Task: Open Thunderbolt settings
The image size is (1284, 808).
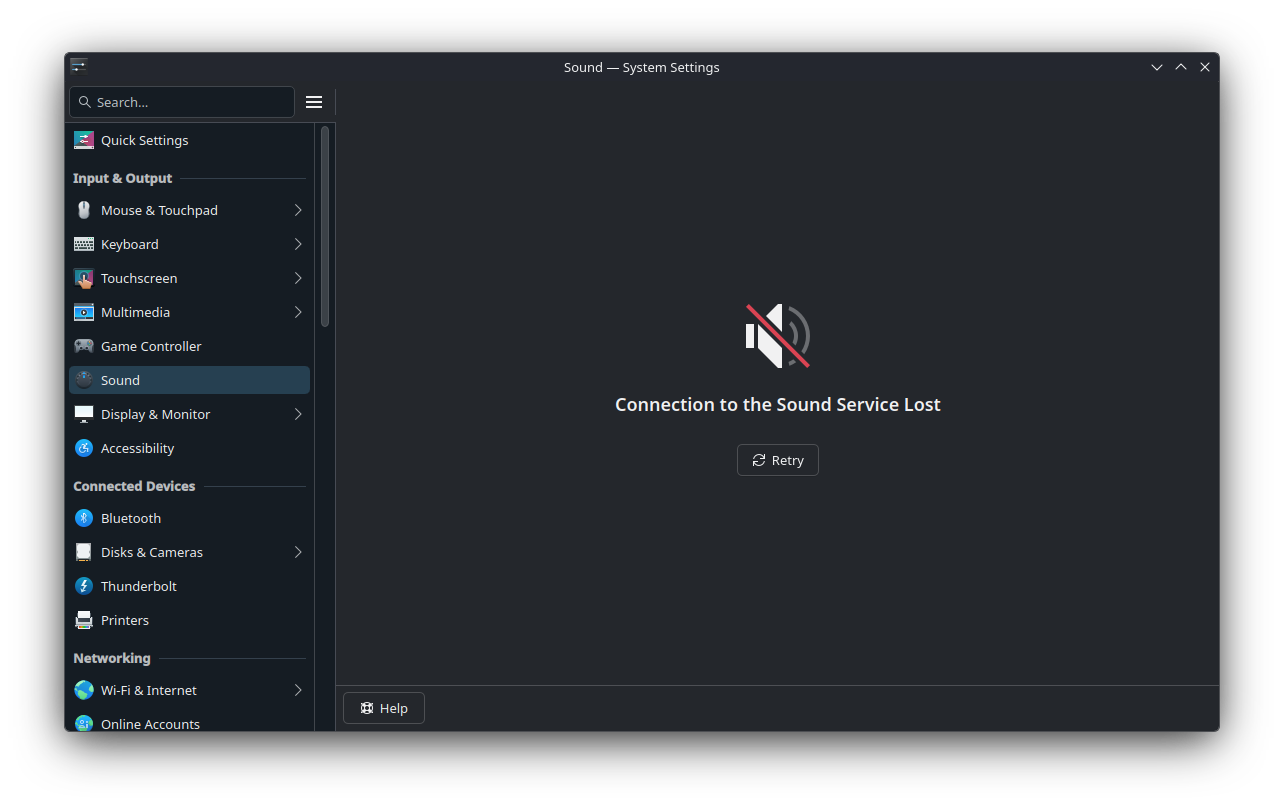Action: coord(189,586)
